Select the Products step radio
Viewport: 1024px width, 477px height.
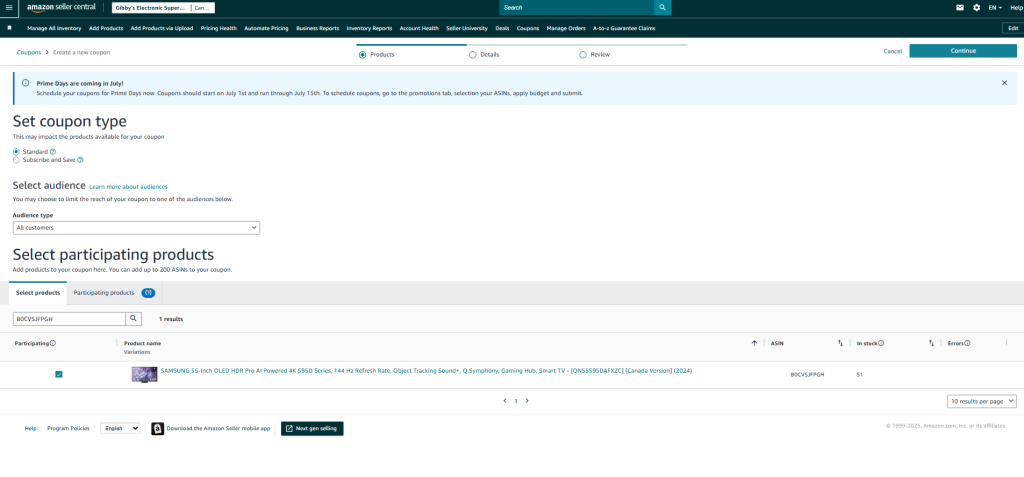[362, 55]
